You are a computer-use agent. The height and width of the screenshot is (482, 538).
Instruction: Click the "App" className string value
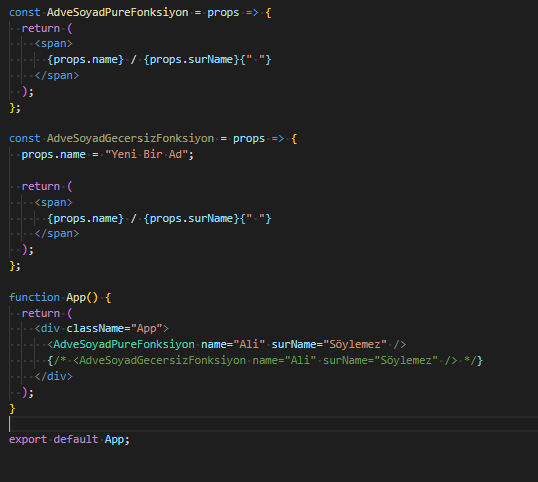(147, 329)
